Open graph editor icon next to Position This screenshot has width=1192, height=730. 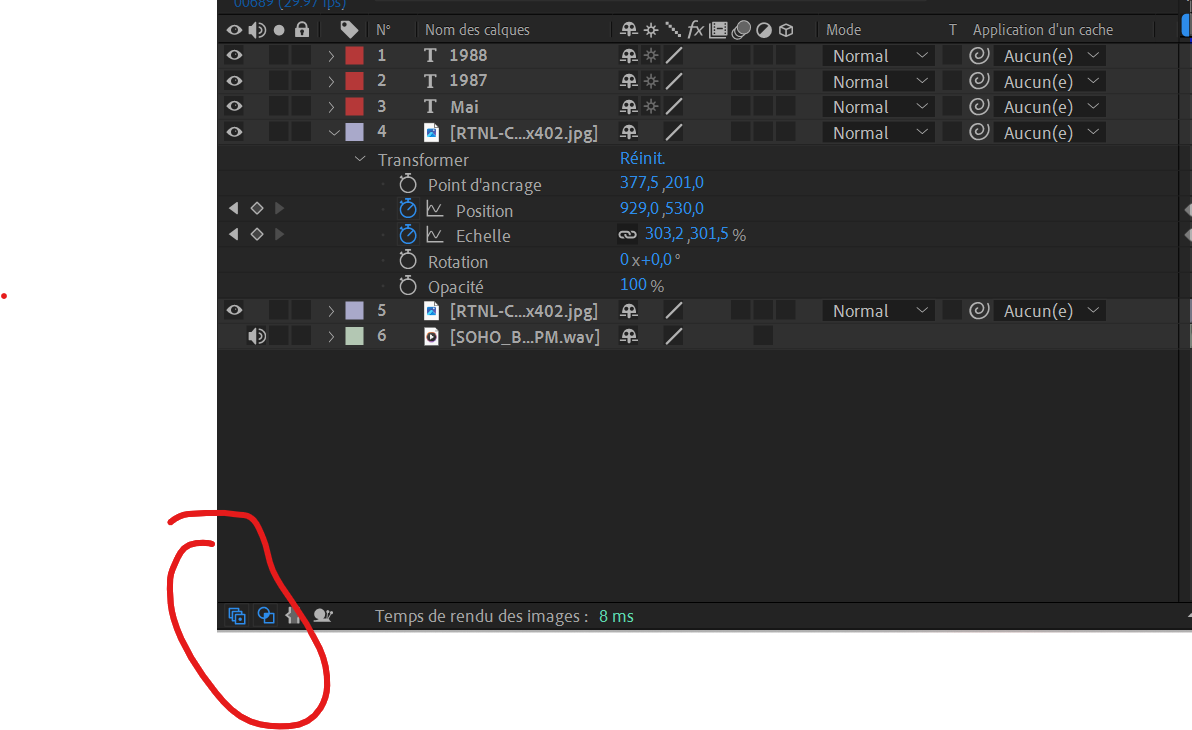435,209
